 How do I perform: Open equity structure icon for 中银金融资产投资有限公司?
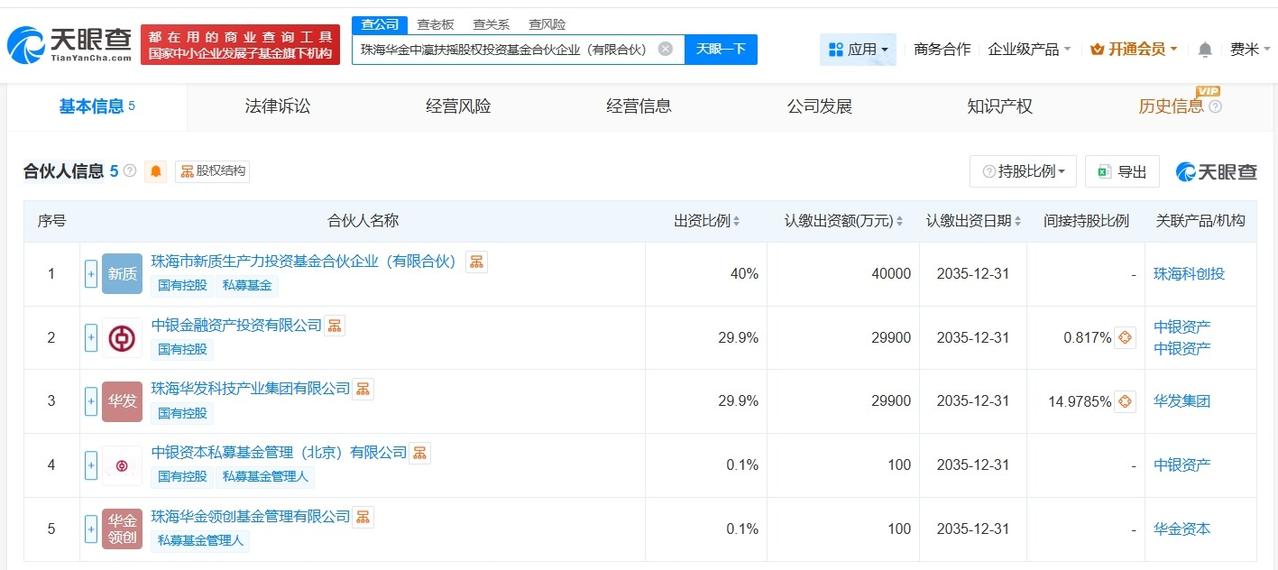click(x=334, y=325)
